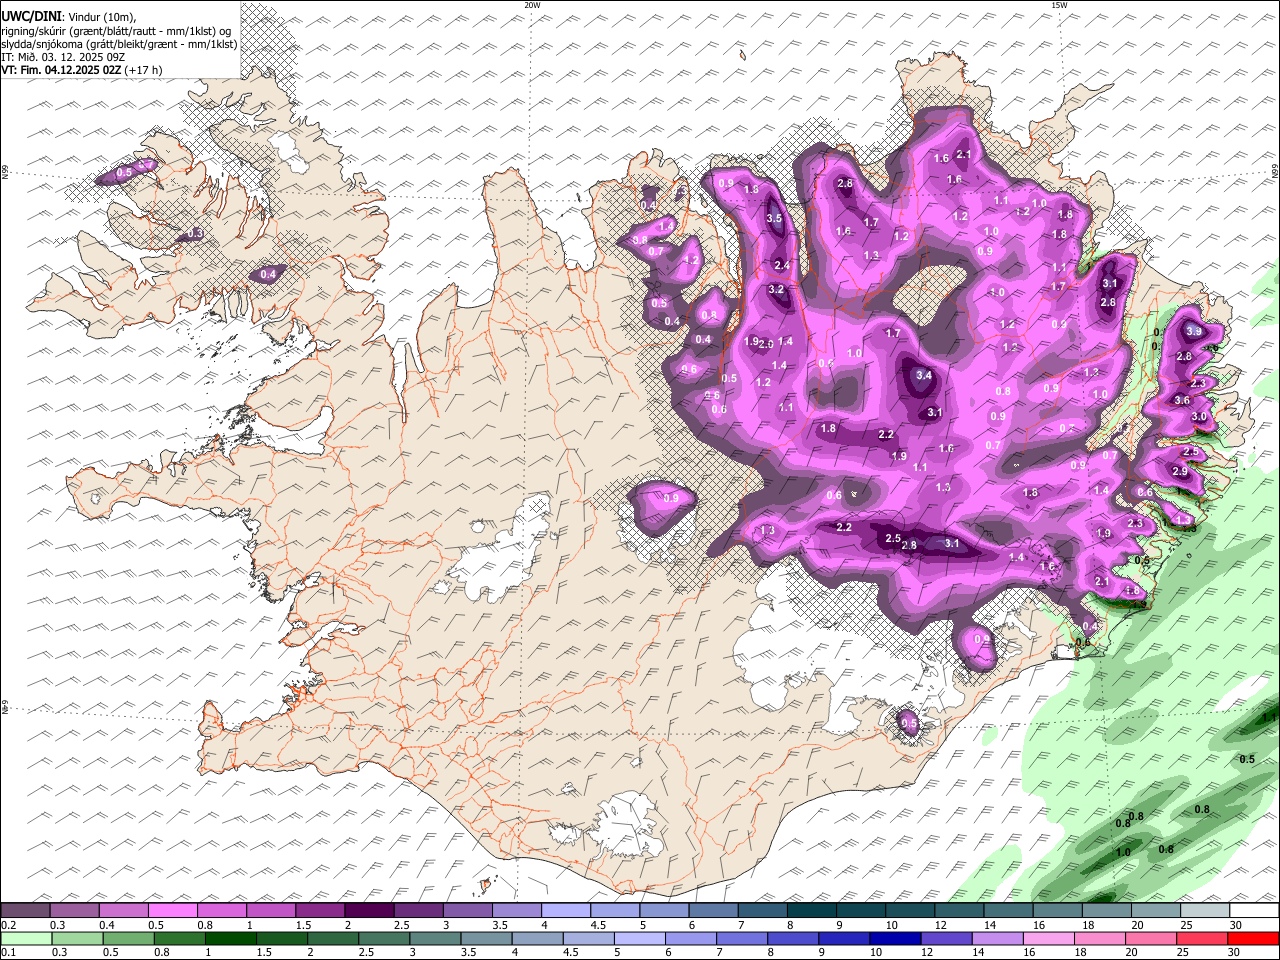Select lower legend bright red swatch labeled 30

tap(1252, 938)
